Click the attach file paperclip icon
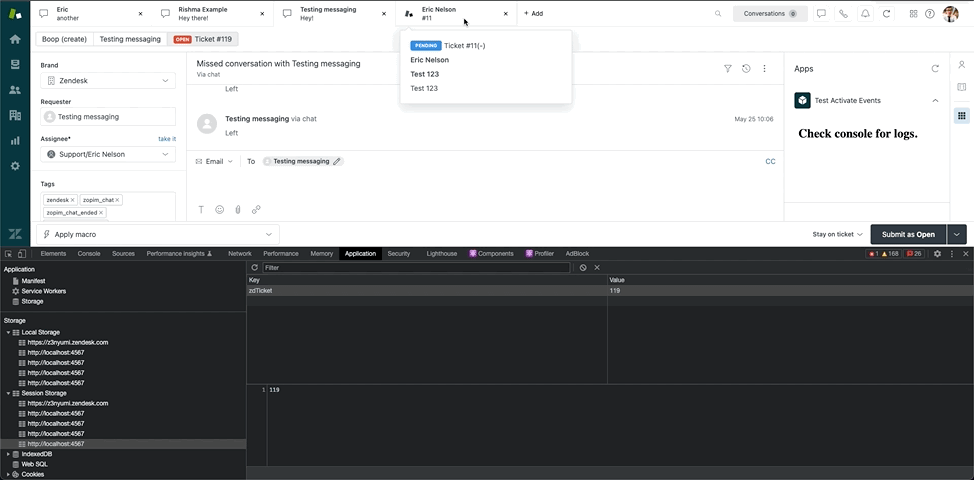 [x=238, y=210]
